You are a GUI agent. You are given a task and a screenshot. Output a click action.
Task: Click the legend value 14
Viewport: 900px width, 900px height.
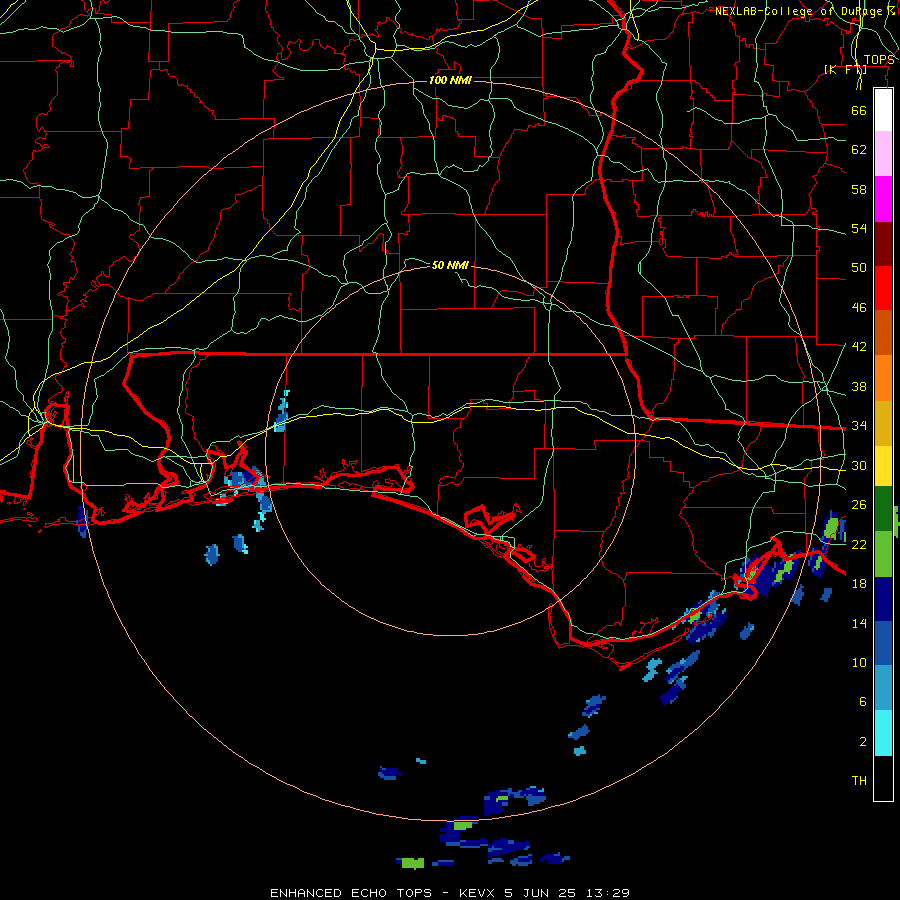(x=859, y=623)
